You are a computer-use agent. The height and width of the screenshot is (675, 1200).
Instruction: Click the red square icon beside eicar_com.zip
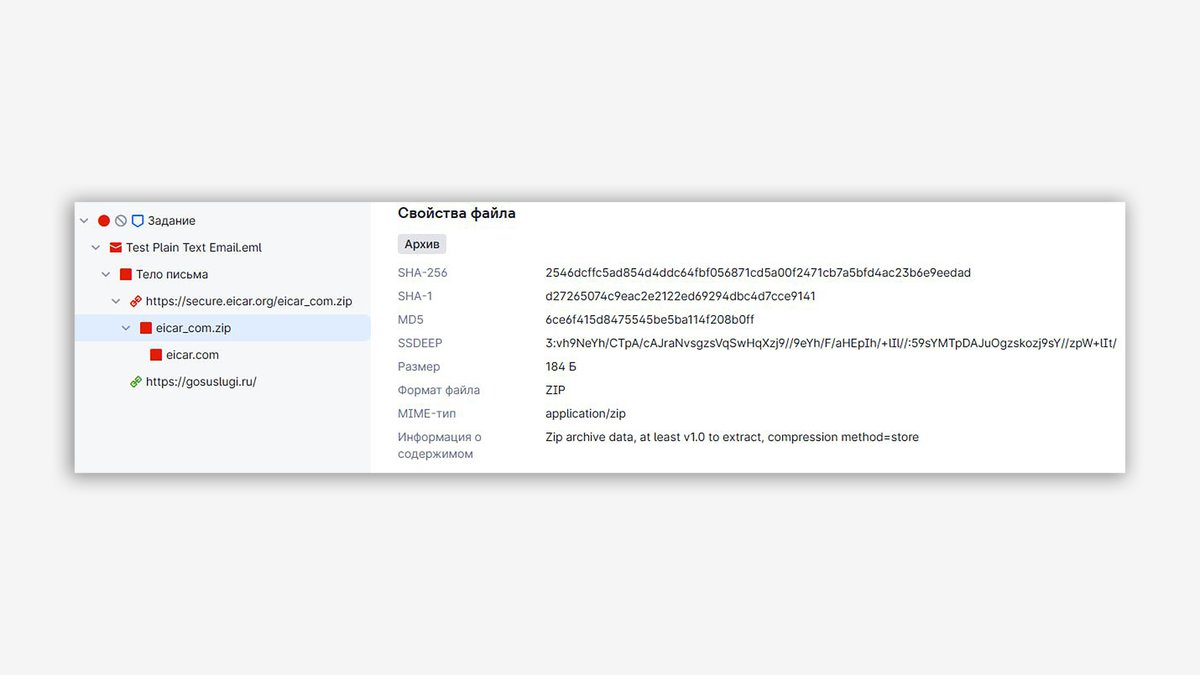tap(146, 328)
